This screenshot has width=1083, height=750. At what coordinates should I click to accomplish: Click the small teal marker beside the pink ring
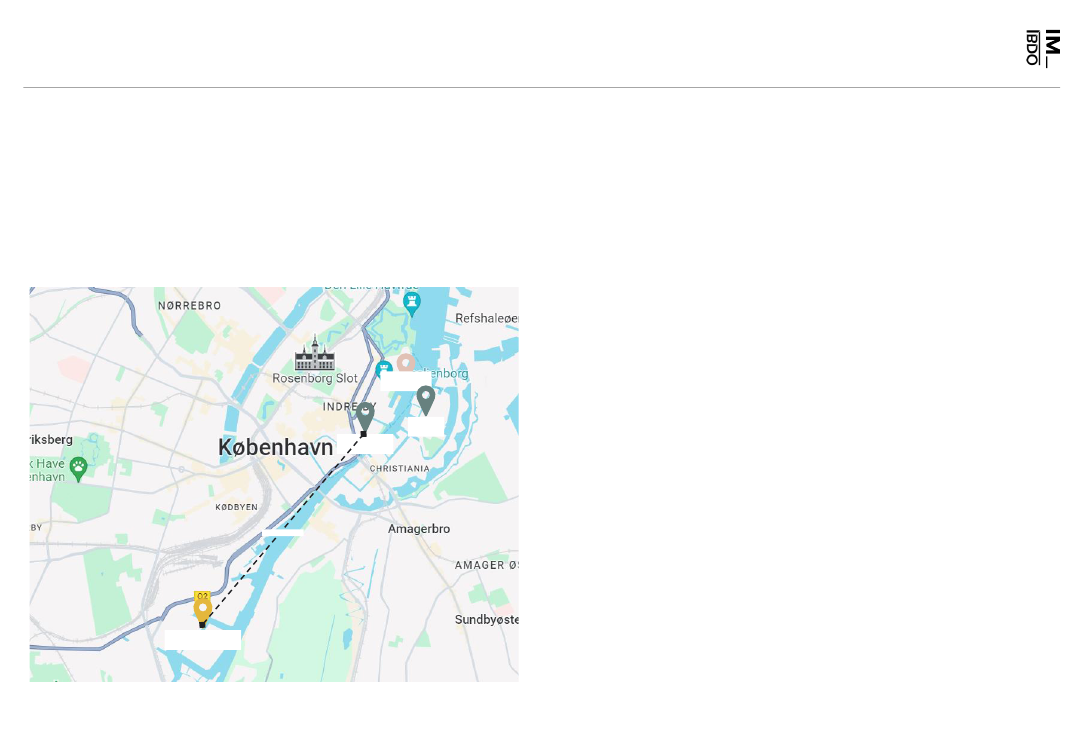[x=384, y=369]
